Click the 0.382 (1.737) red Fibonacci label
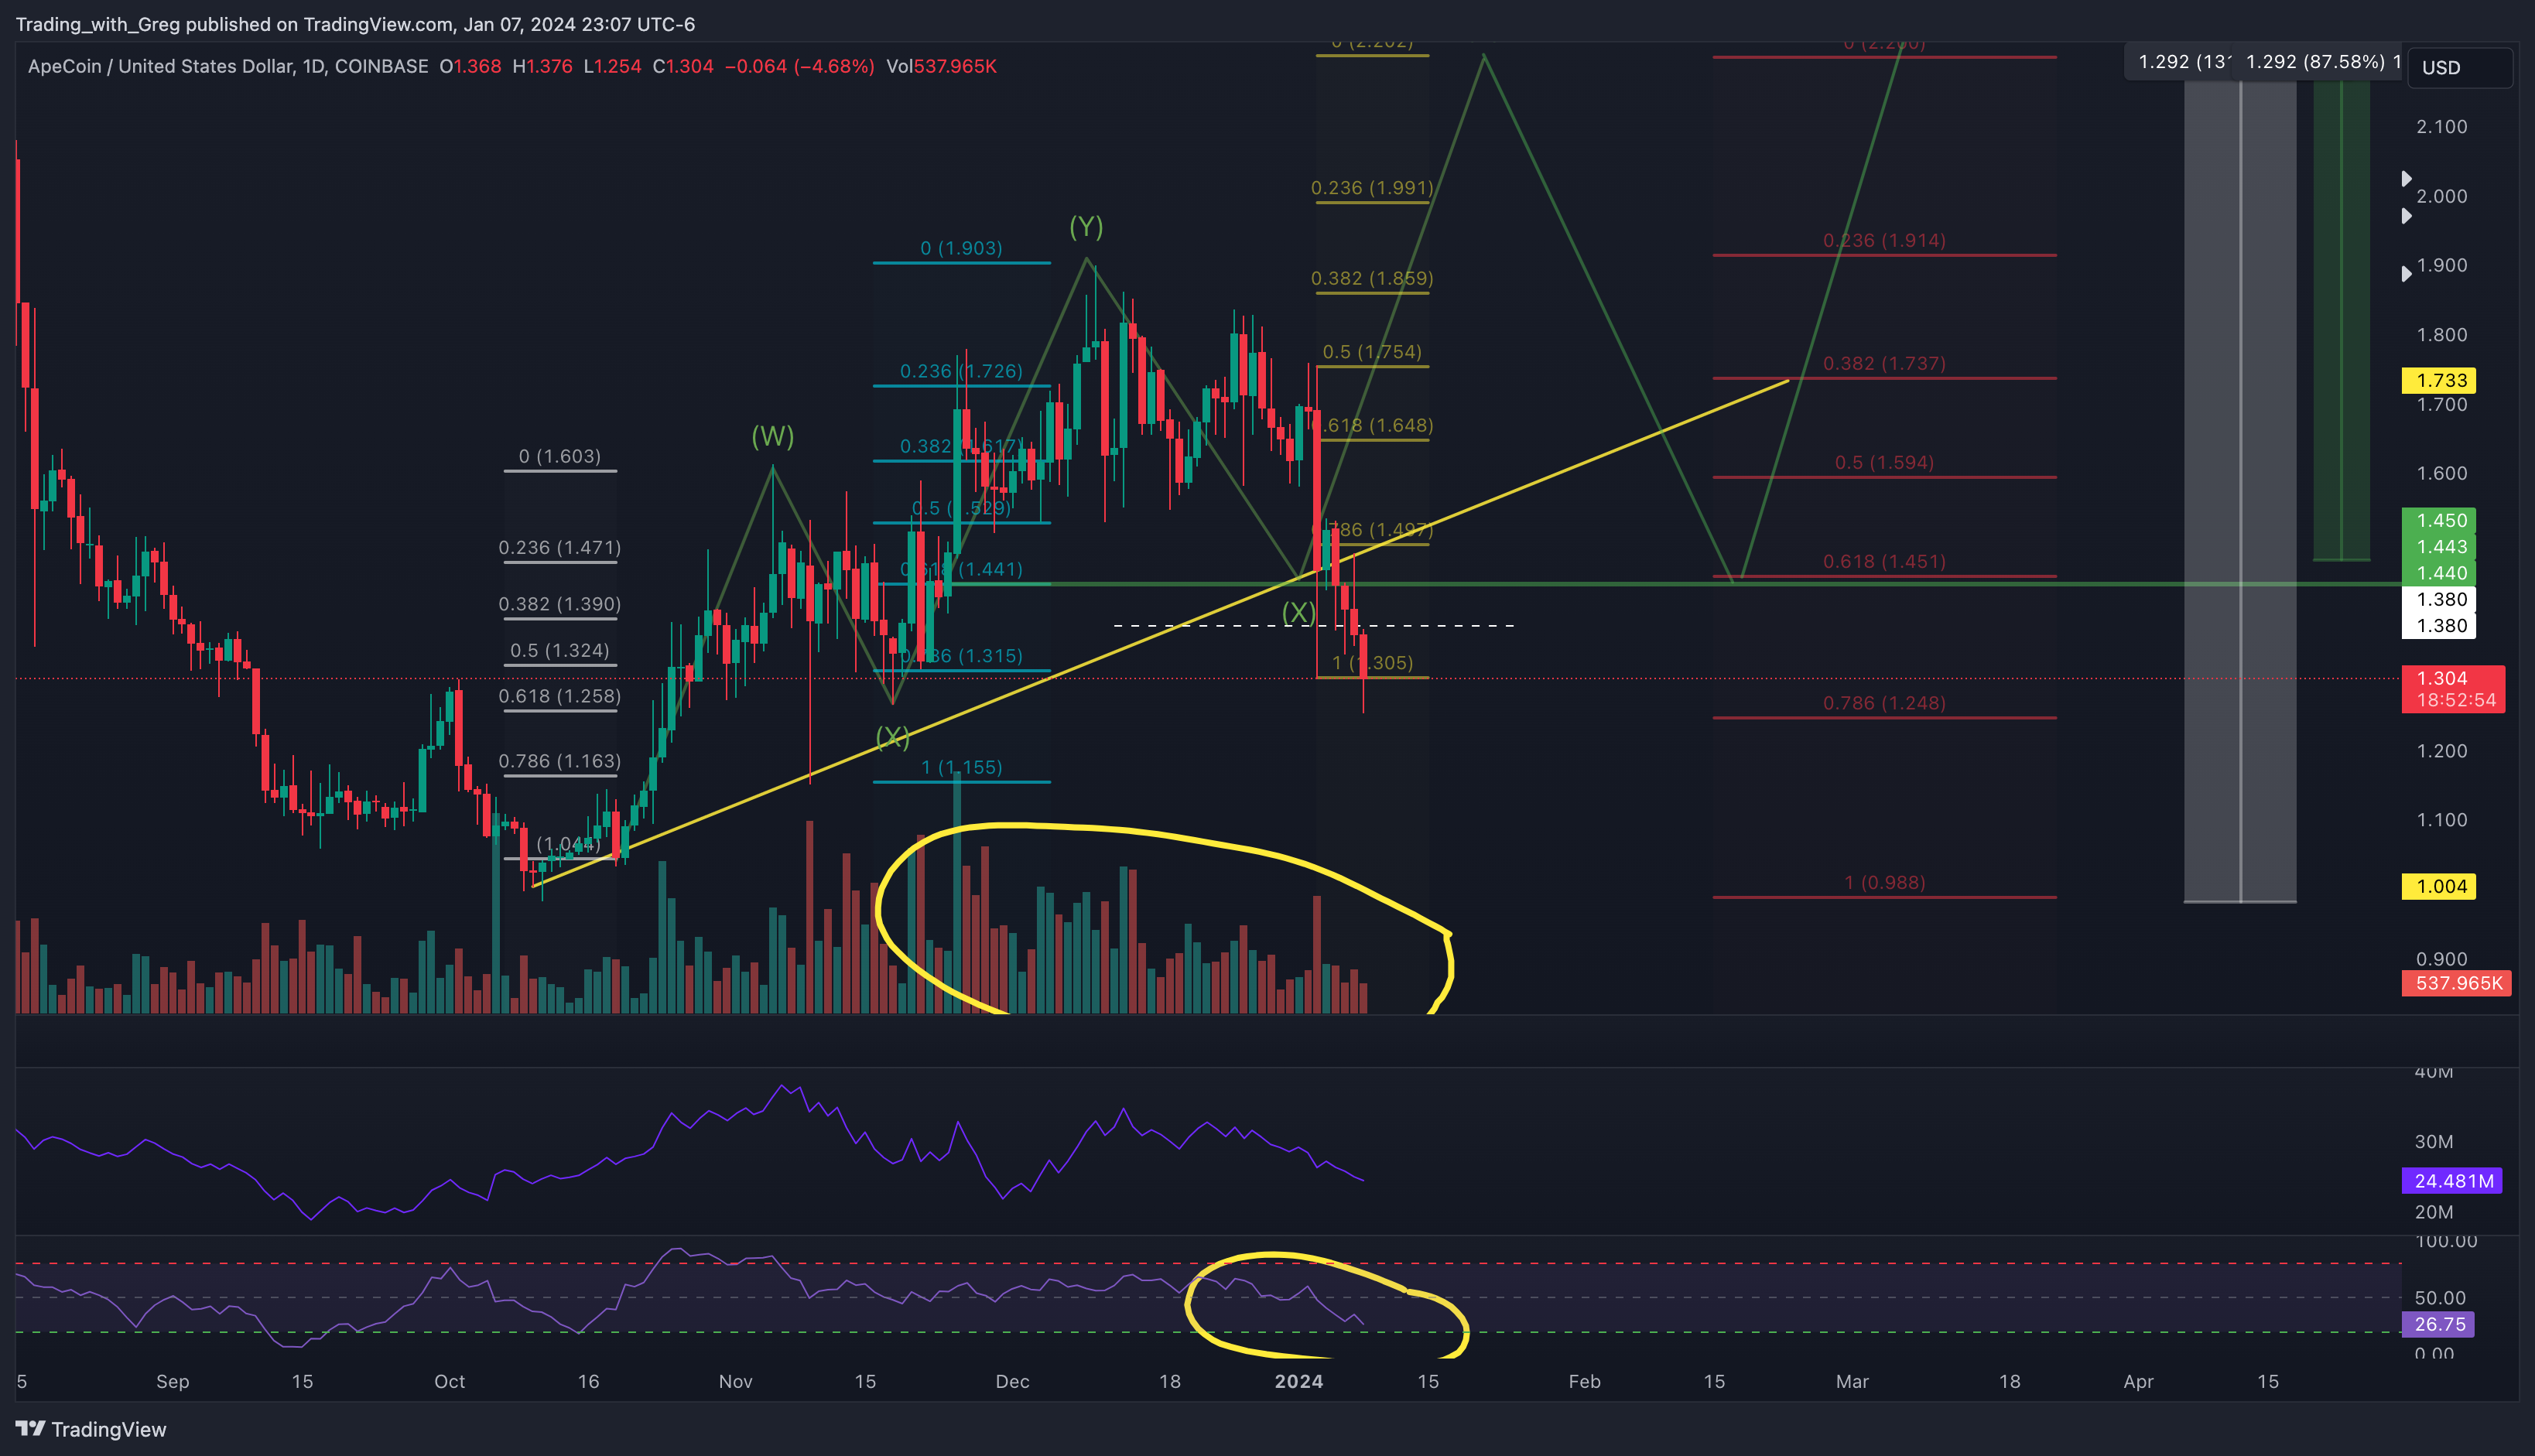2535x1456 pixels. (1884, 363)
